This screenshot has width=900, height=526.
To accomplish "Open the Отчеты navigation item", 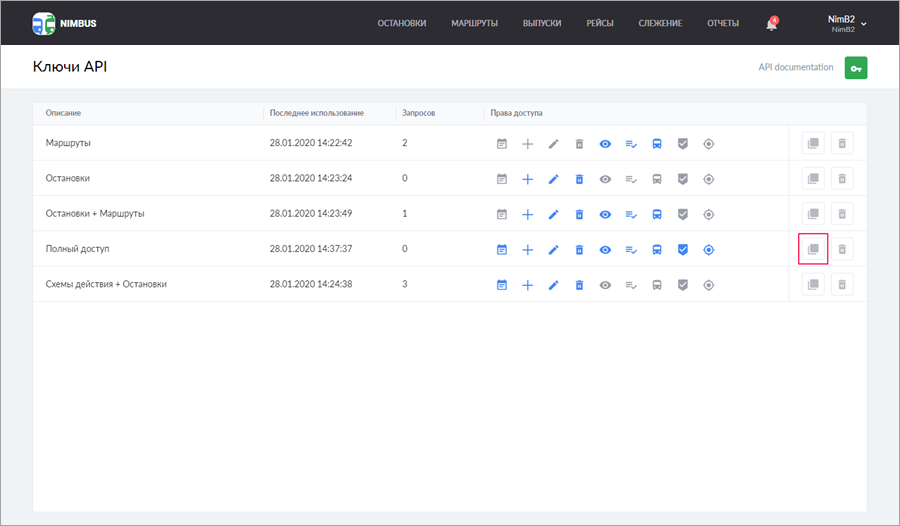I will tap(723, 23).
